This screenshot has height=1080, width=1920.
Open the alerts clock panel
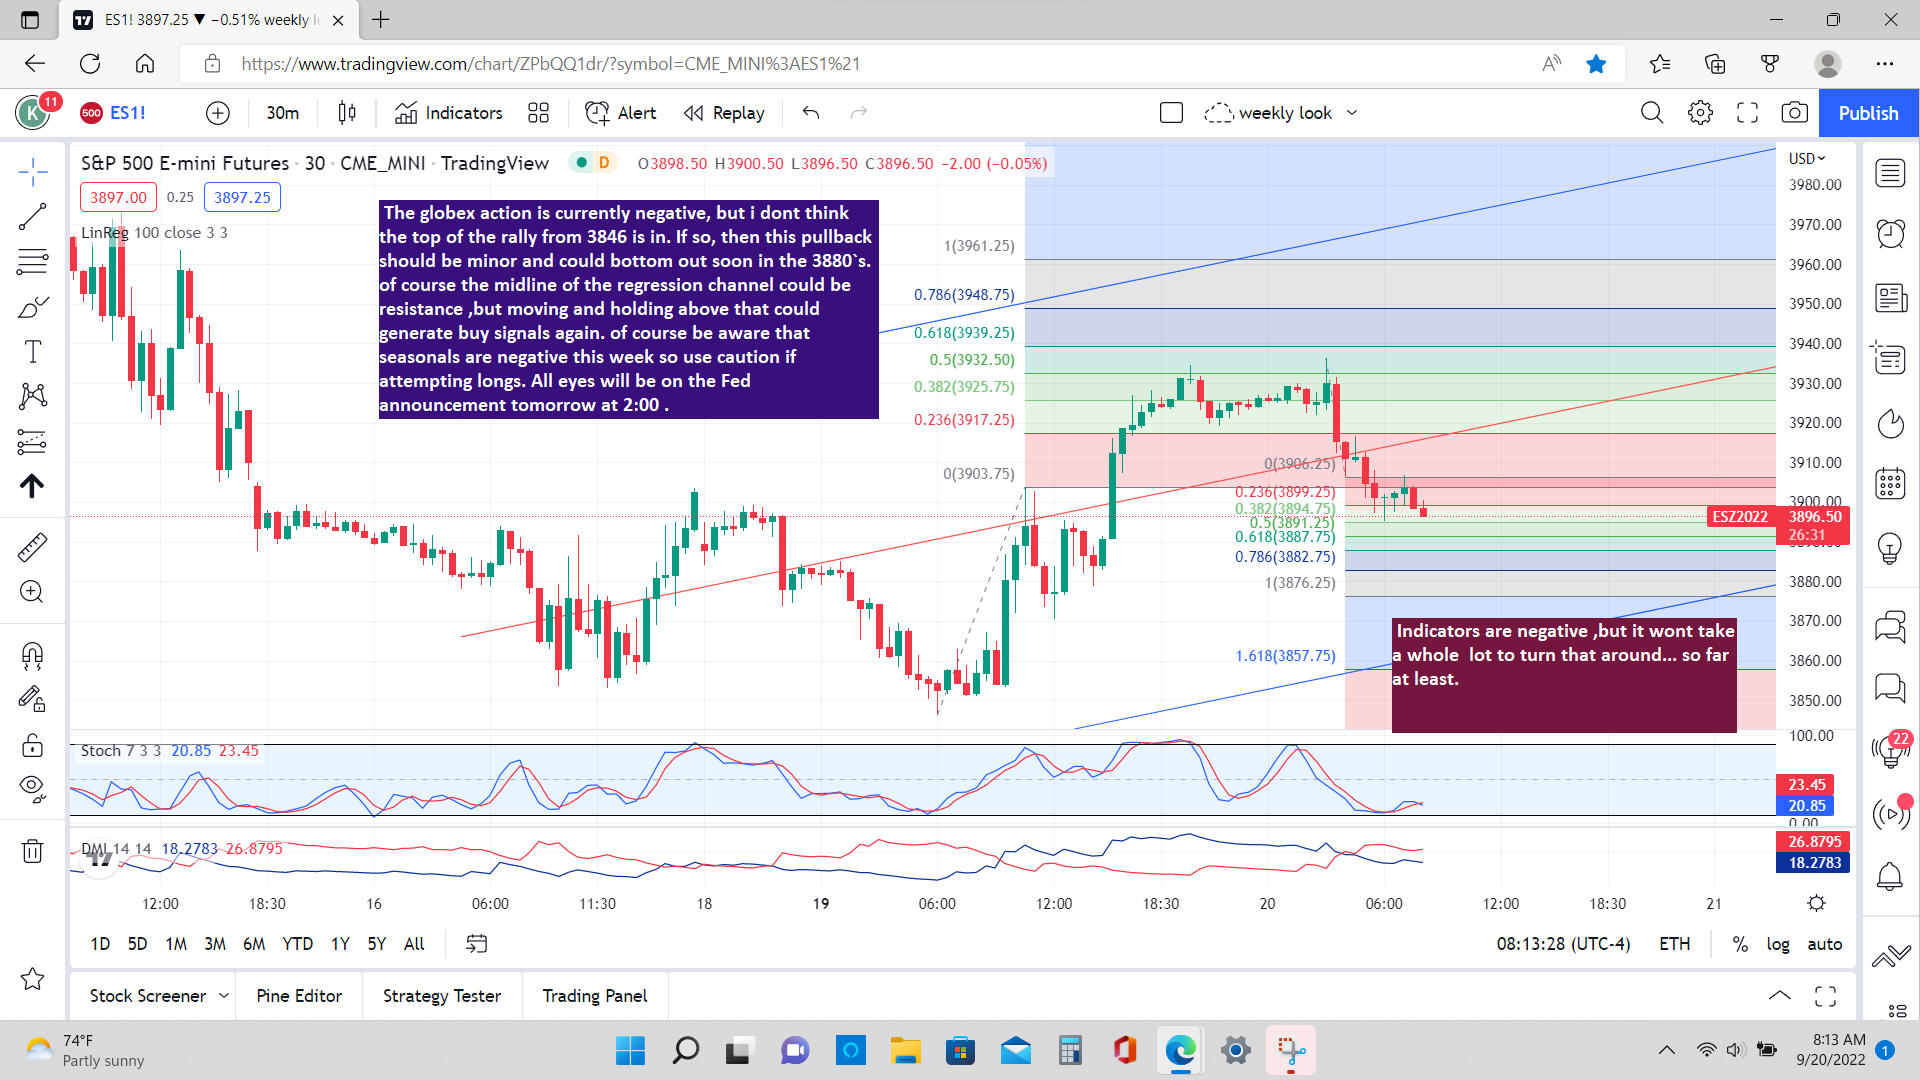[x=1890, y=234]
